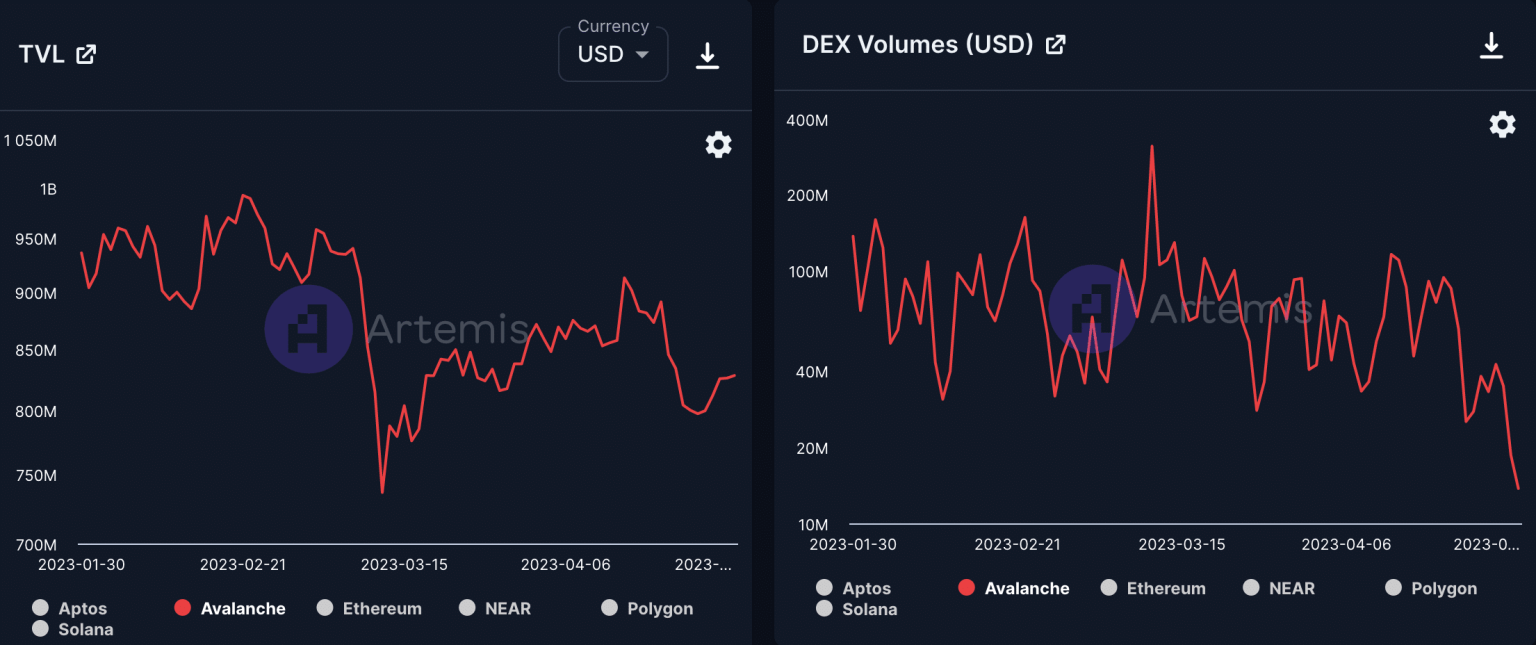
Task: Open the TVL chart settings gear
Action: tap(718, 145)
